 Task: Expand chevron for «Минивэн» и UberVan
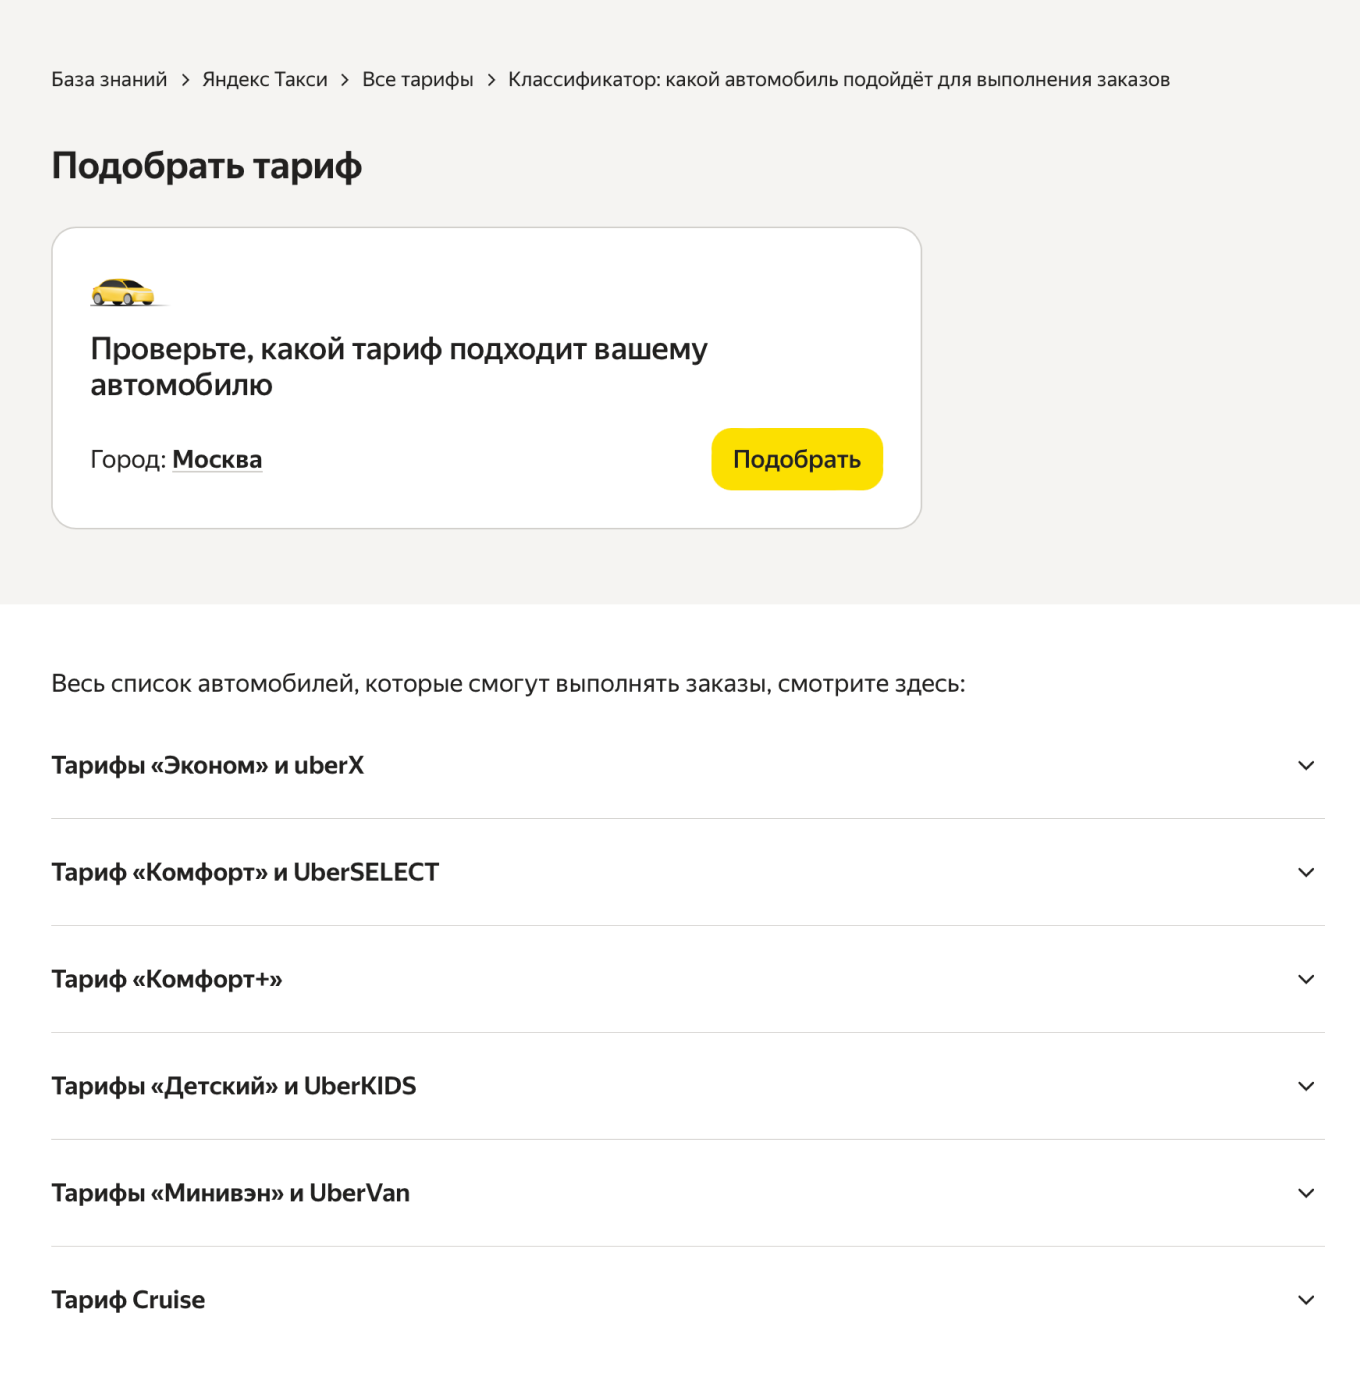click(1306, 1194)
